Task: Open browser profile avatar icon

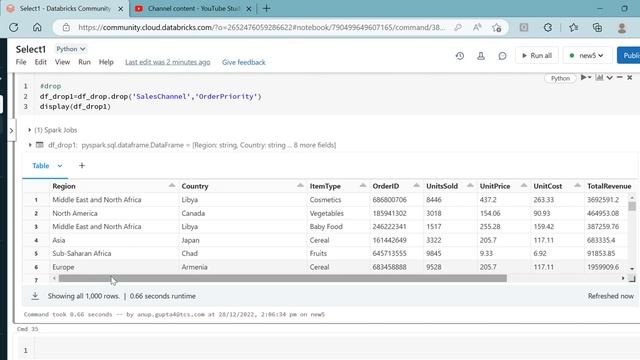Action: tap(622, 27)
